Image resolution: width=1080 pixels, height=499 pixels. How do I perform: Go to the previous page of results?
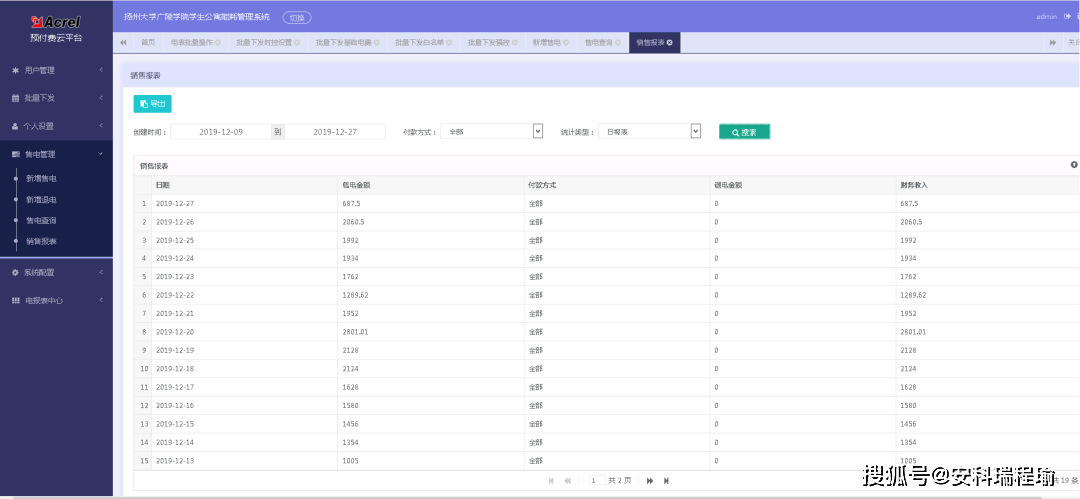[568, 480]
